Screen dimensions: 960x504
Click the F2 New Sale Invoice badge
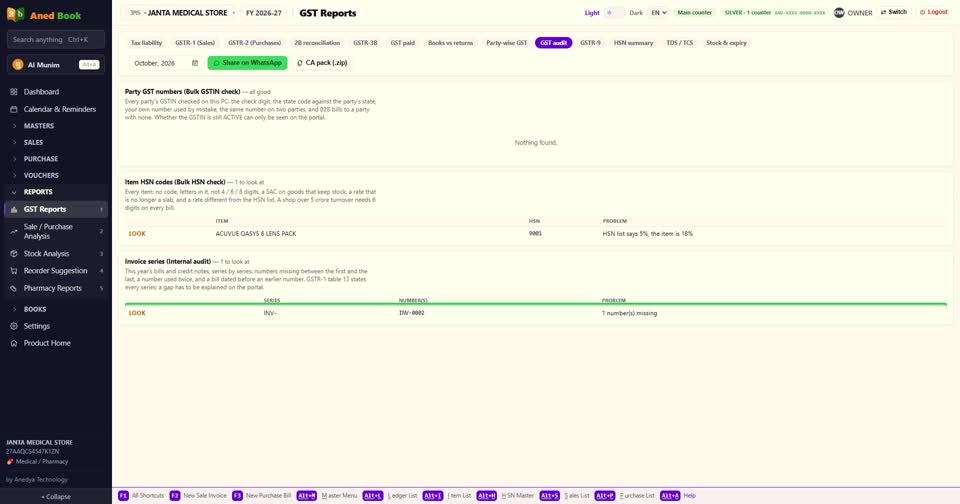174,495
